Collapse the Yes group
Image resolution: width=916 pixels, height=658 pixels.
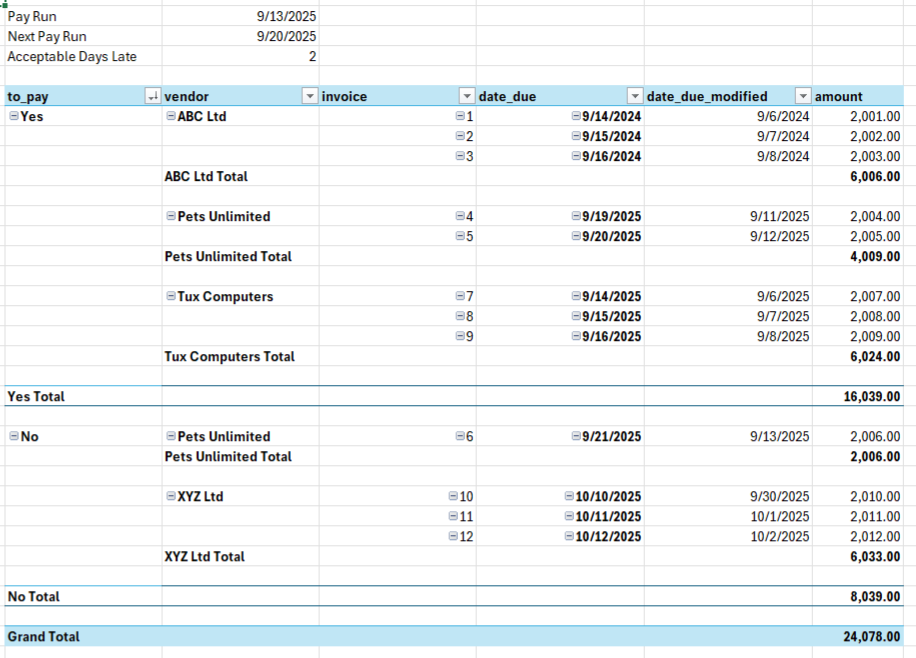[x=14, y=116]
